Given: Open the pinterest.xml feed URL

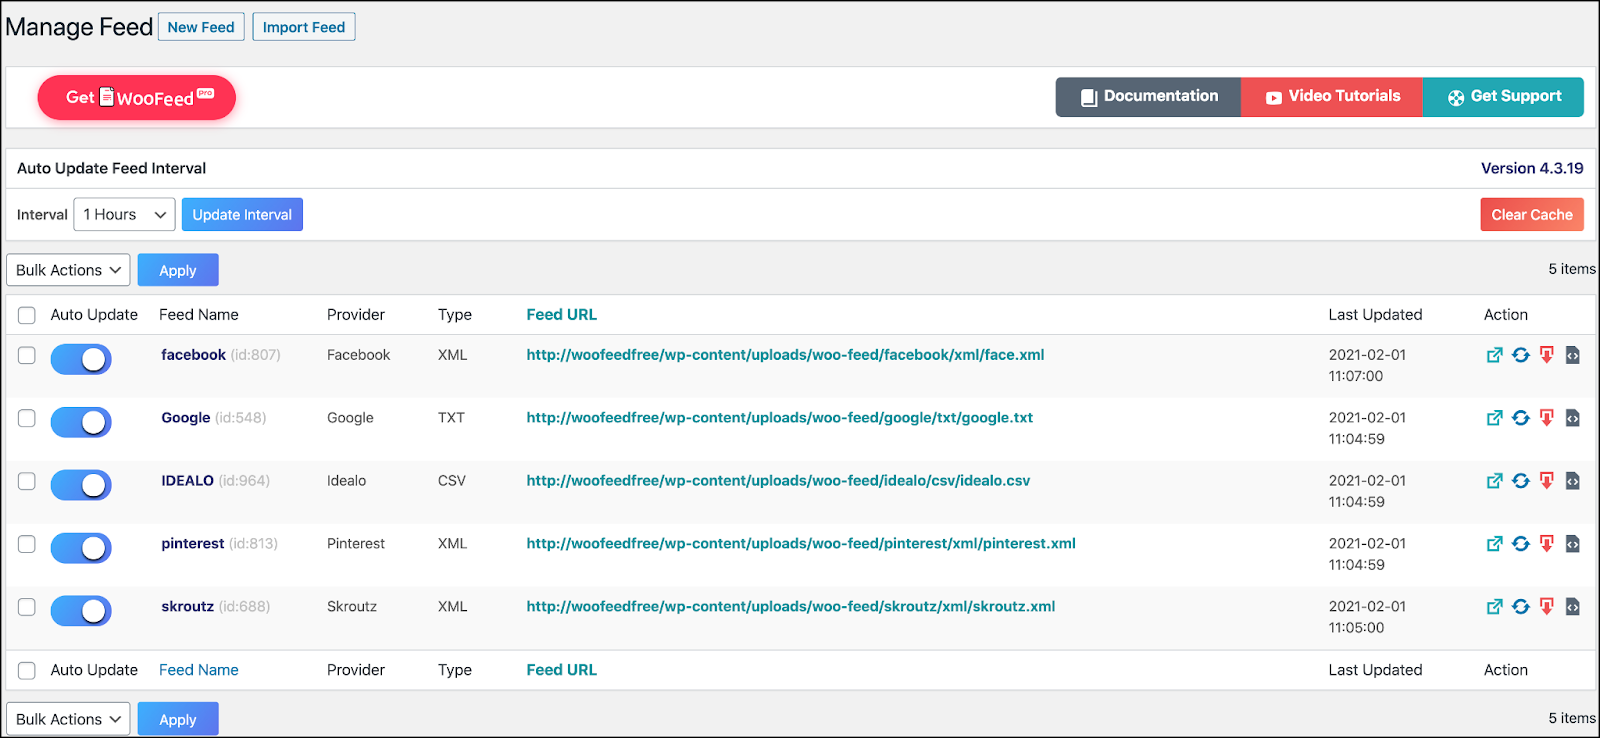Looking at the screenshot, I should [x=801, y=544].
